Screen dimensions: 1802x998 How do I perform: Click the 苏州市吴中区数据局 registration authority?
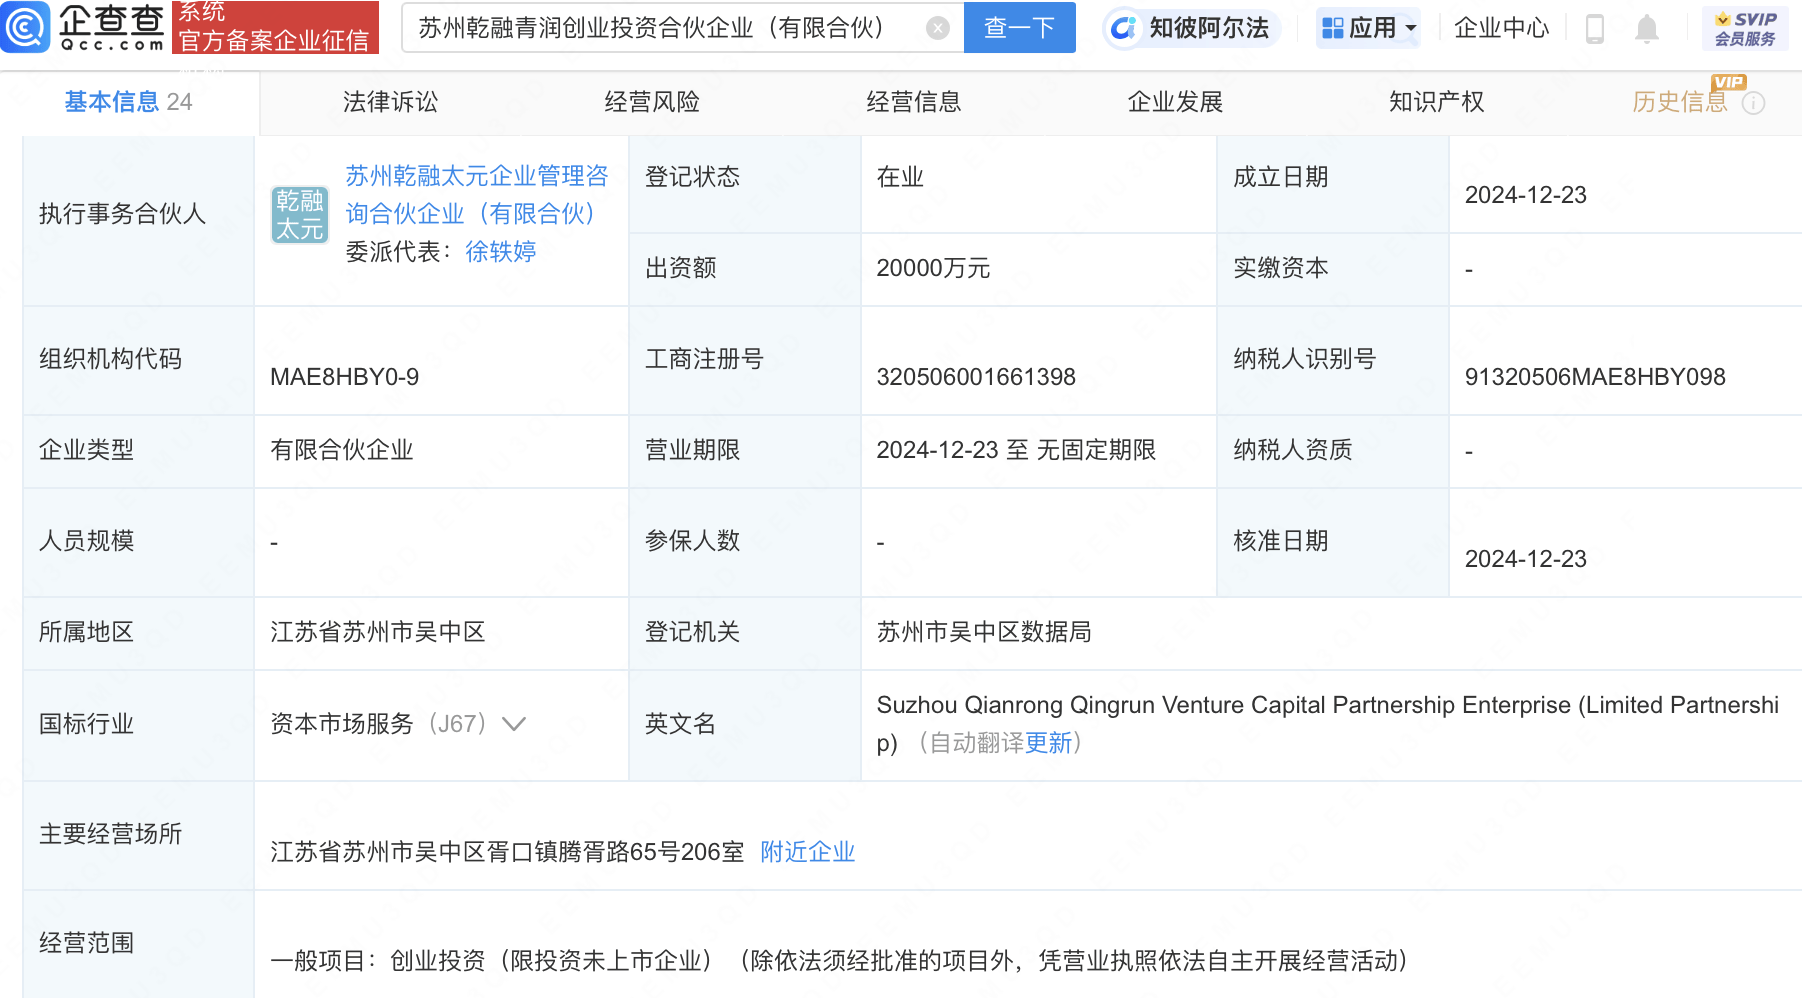point(984,632)
